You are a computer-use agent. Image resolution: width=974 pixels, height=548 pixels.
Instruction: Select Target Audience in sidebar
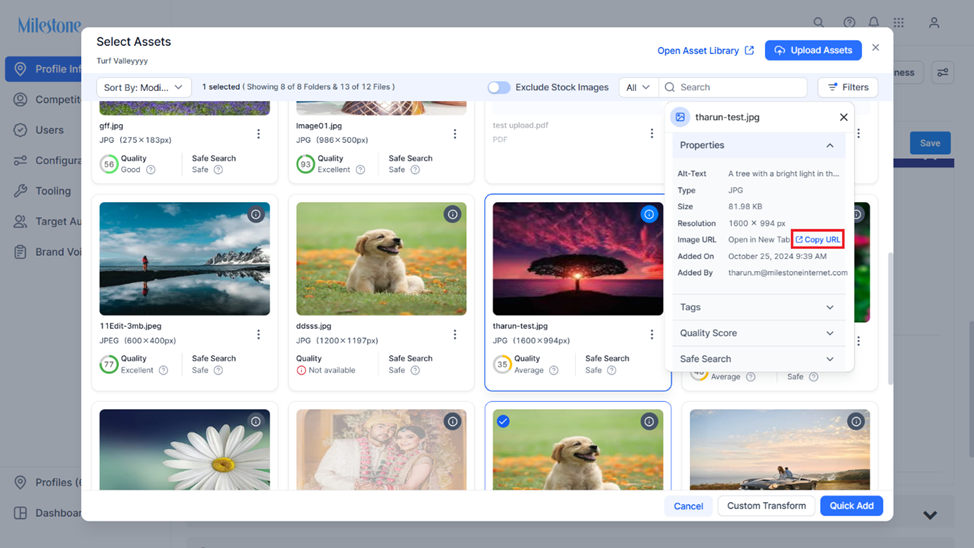[47, 221]
